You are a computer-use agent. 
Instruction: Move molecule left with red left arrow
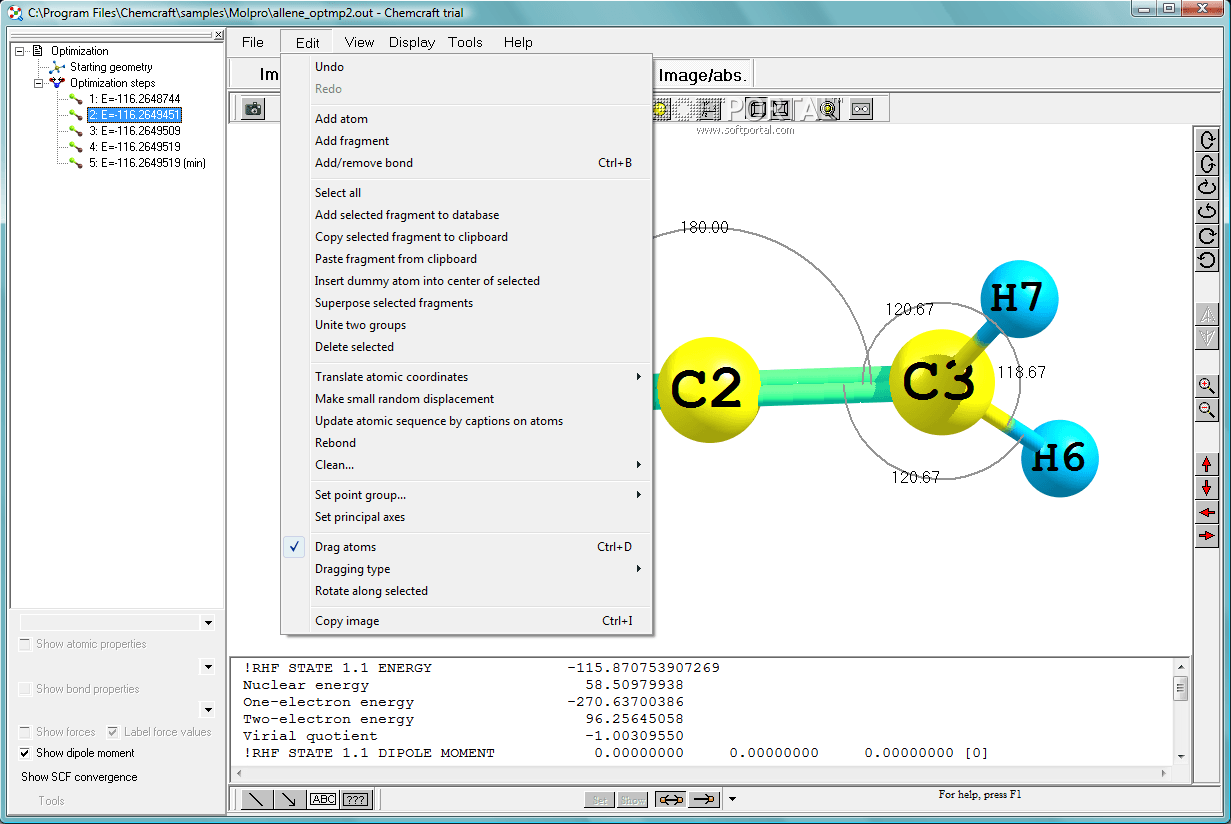click(x=1207, y=512)
